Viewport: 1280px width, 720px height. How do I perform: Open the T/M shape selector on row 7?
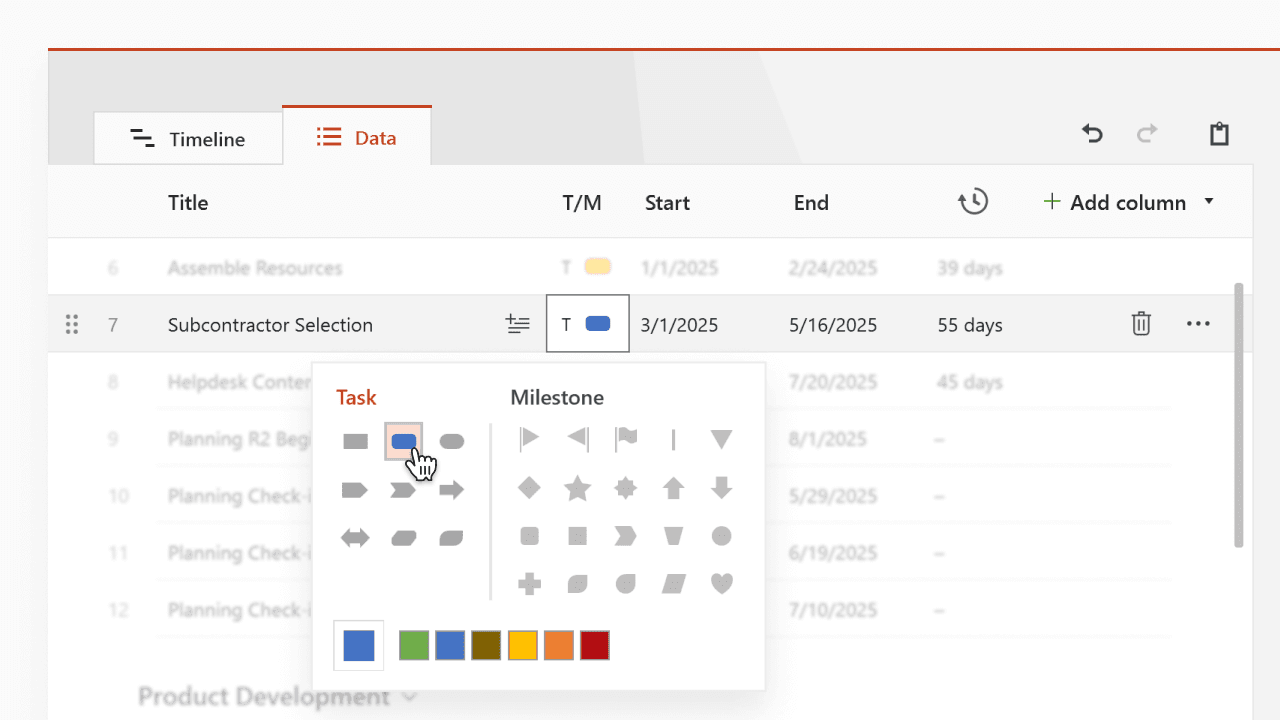tap(588, 323)
